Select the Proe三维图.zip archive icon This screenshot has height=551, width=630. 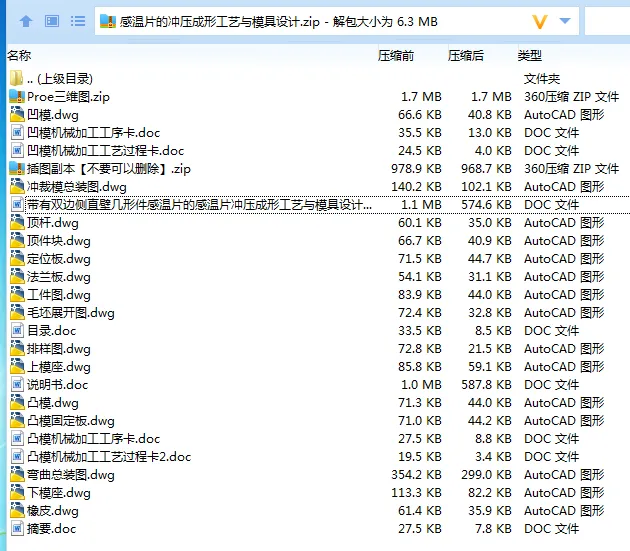[17, 96]
